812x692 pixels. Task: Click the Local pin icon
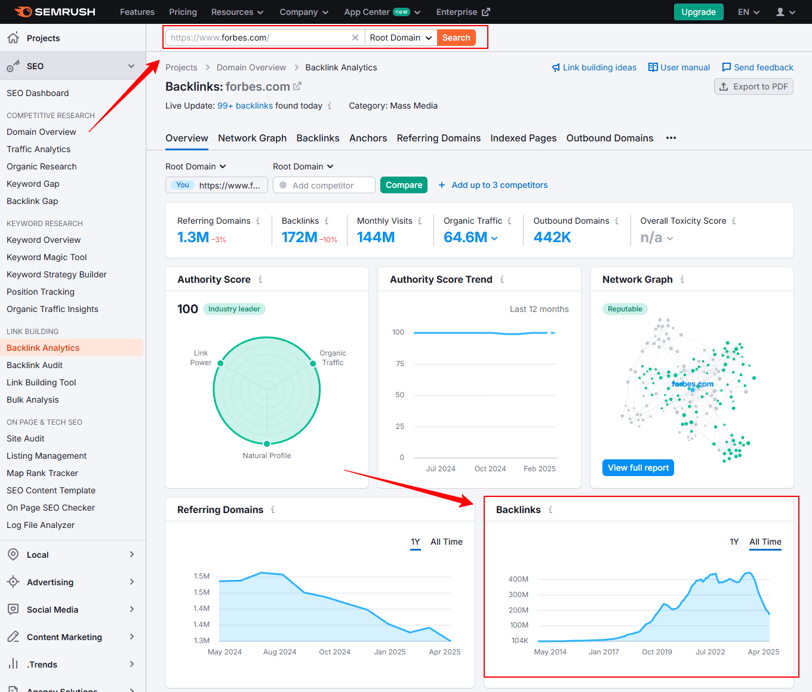pos(13,554)
